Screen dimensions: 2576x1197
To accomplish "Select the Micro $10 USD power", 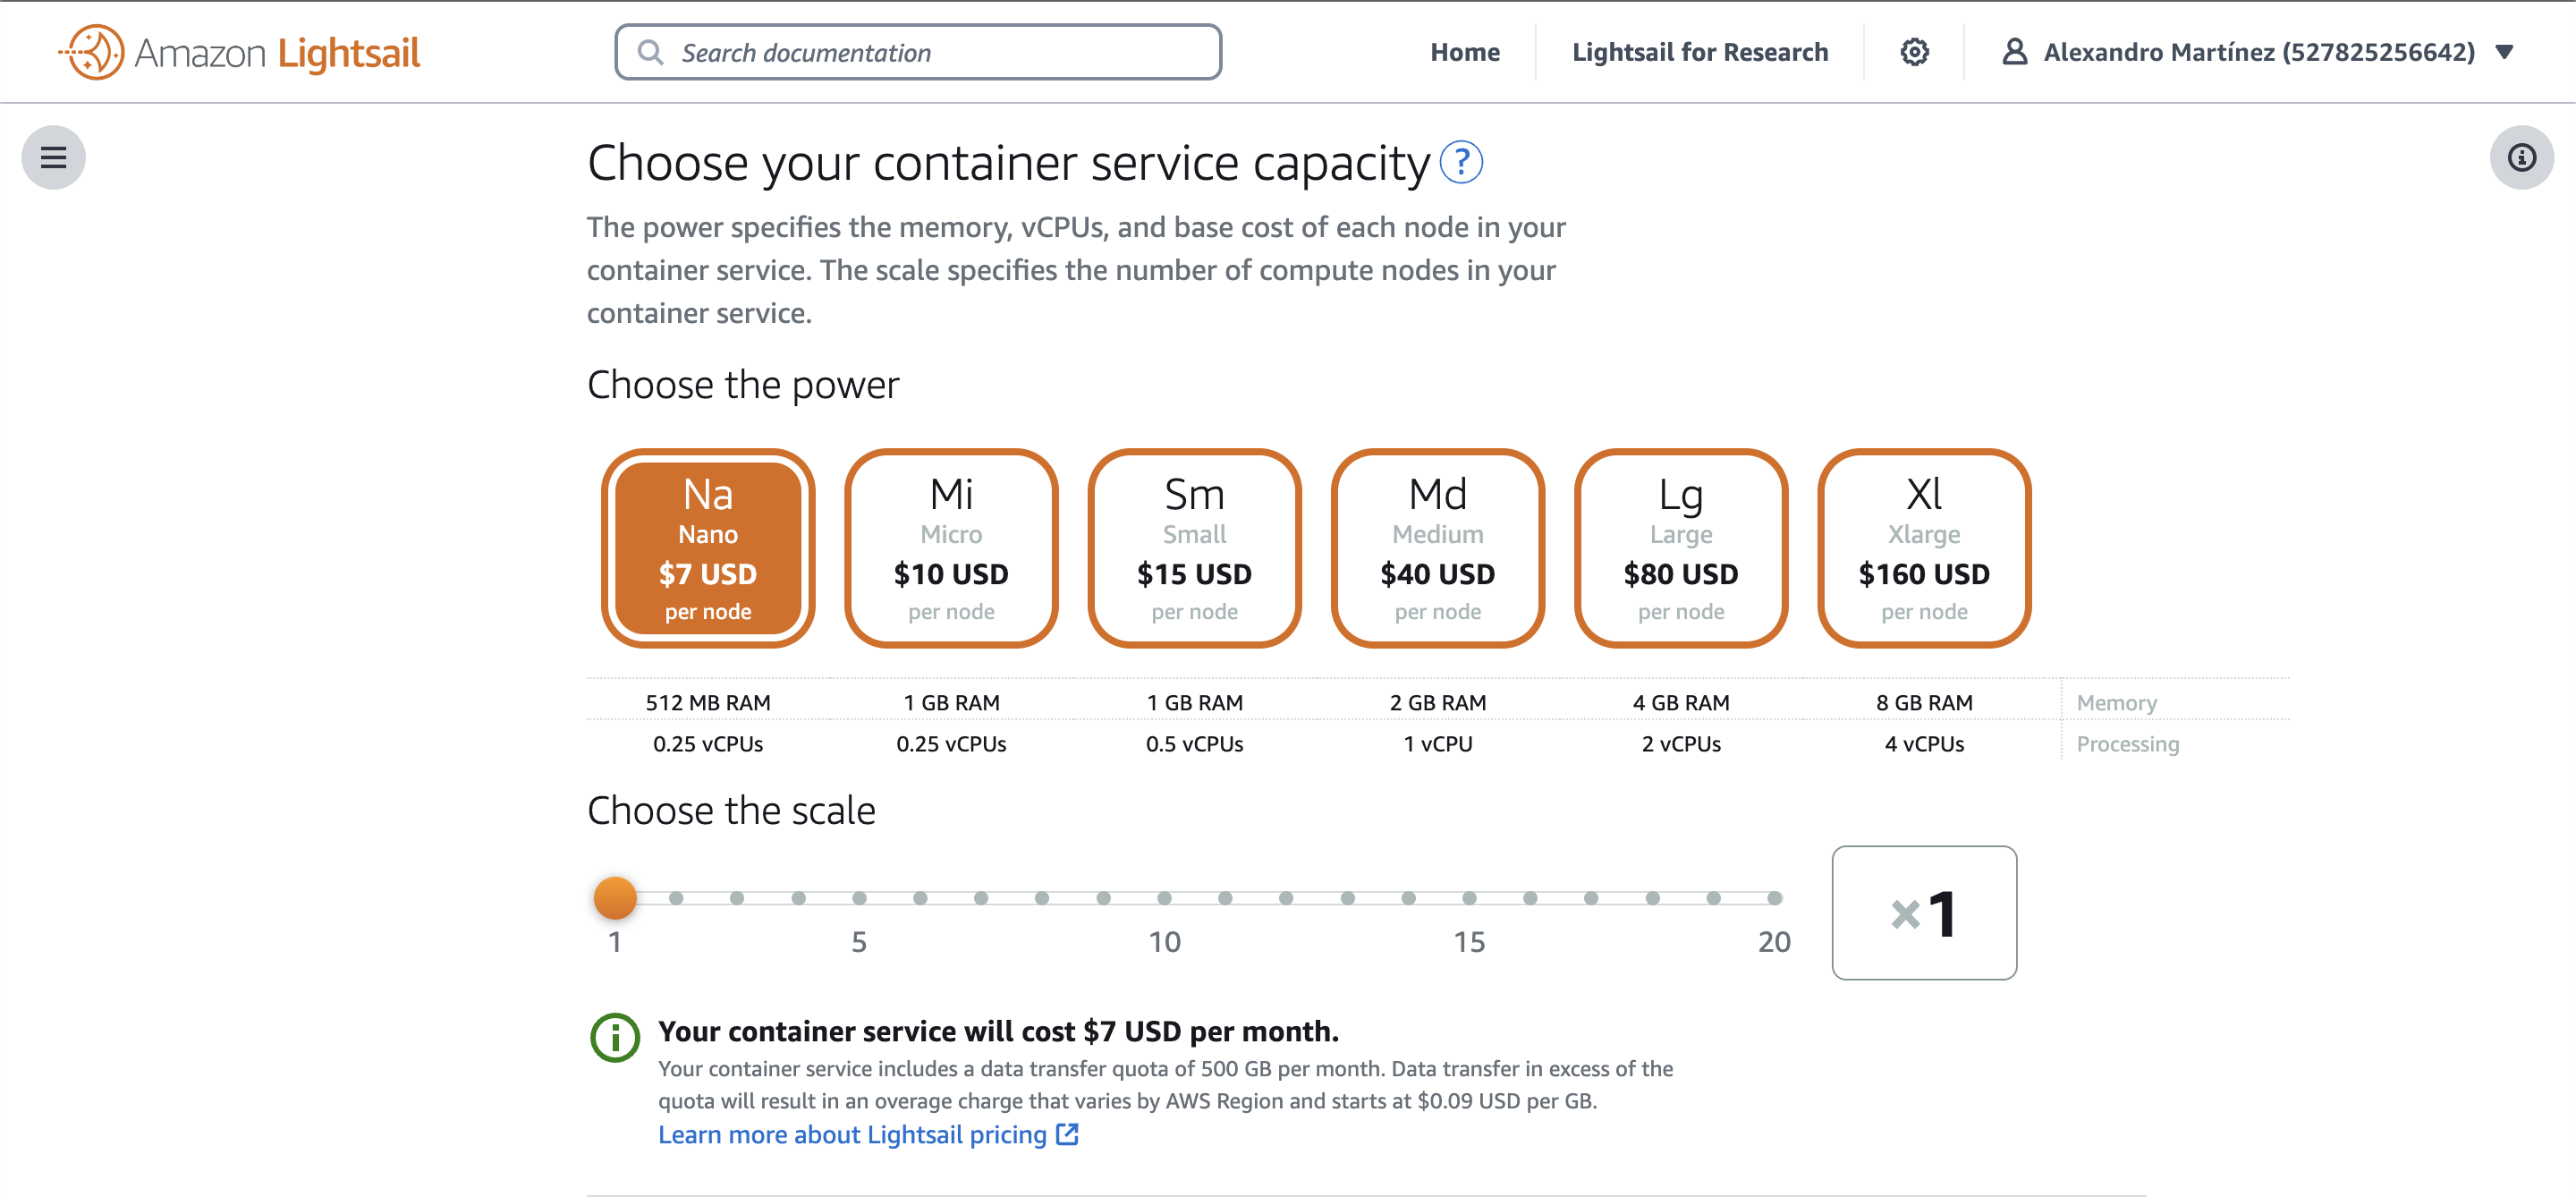I will 951,548.
